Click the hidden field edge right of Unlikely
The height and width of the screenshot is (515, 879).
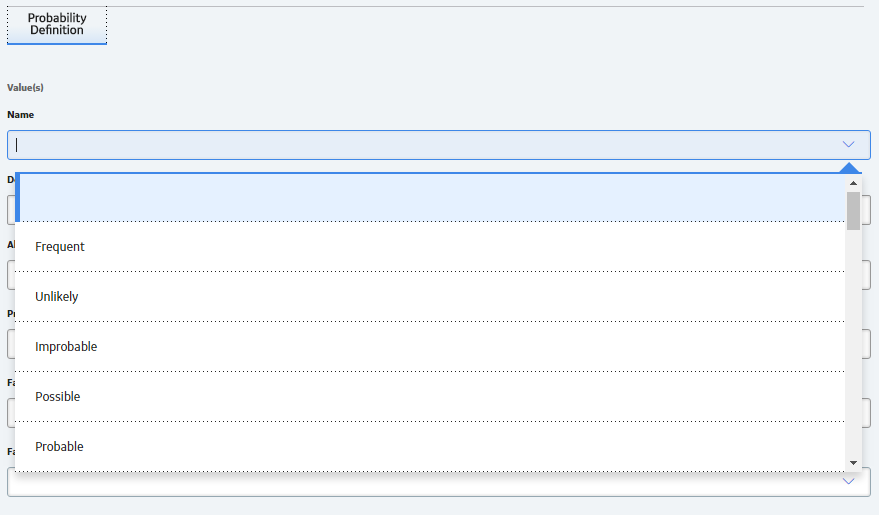(x=866, y=275)
